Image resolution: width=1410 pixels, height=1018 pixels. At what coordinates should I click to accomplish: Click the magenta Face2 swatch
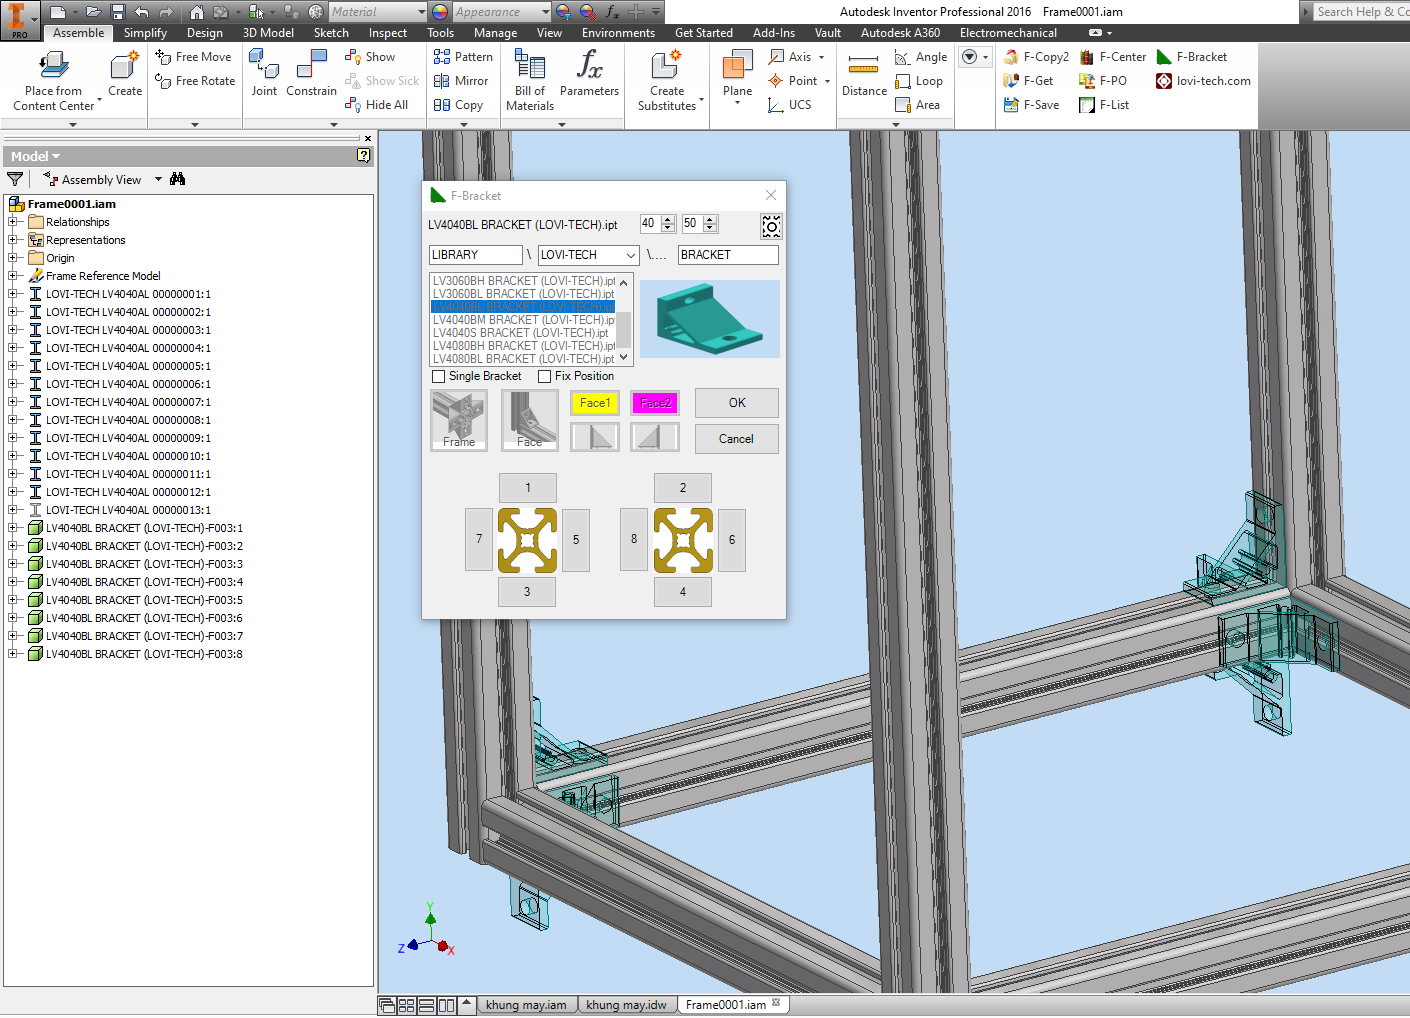click(x=655, y=403)
